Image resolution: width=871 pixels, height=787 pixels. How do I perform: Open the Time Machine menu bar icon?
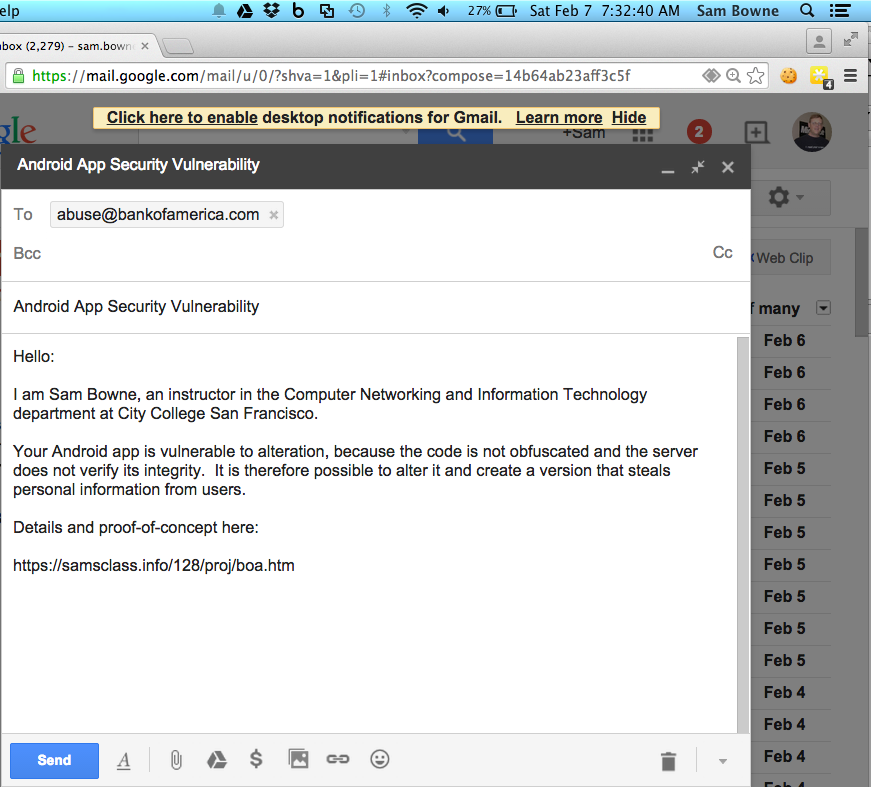(x=357, y=11)
